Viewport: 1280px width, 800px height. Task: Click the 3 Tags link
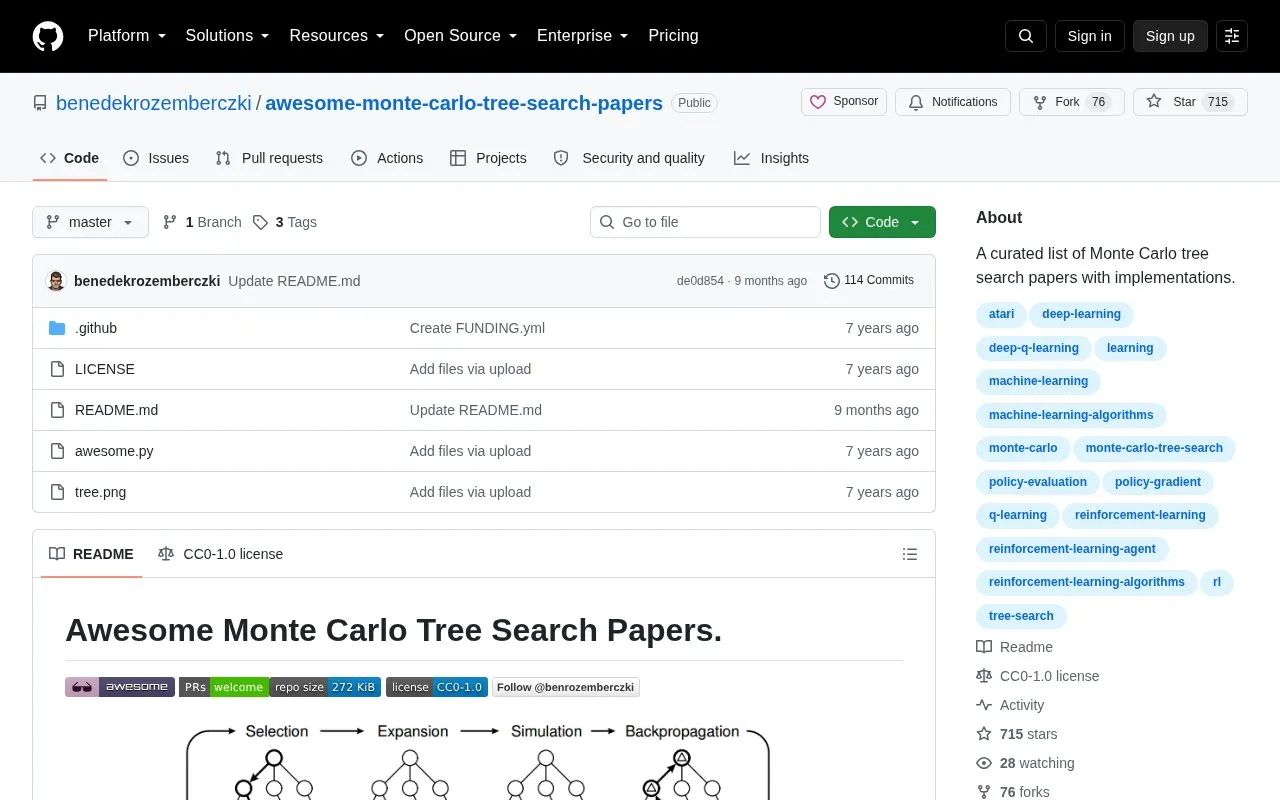[x=285, y=222]
